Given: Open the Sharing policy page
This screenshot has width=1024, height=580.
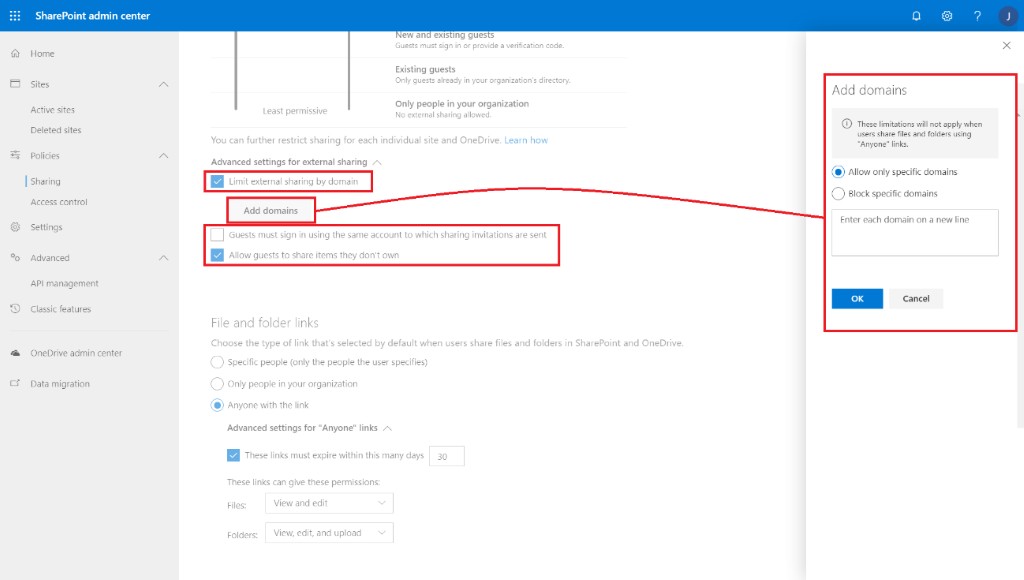Looking at the screenshot, I should (x=46, y=182).
